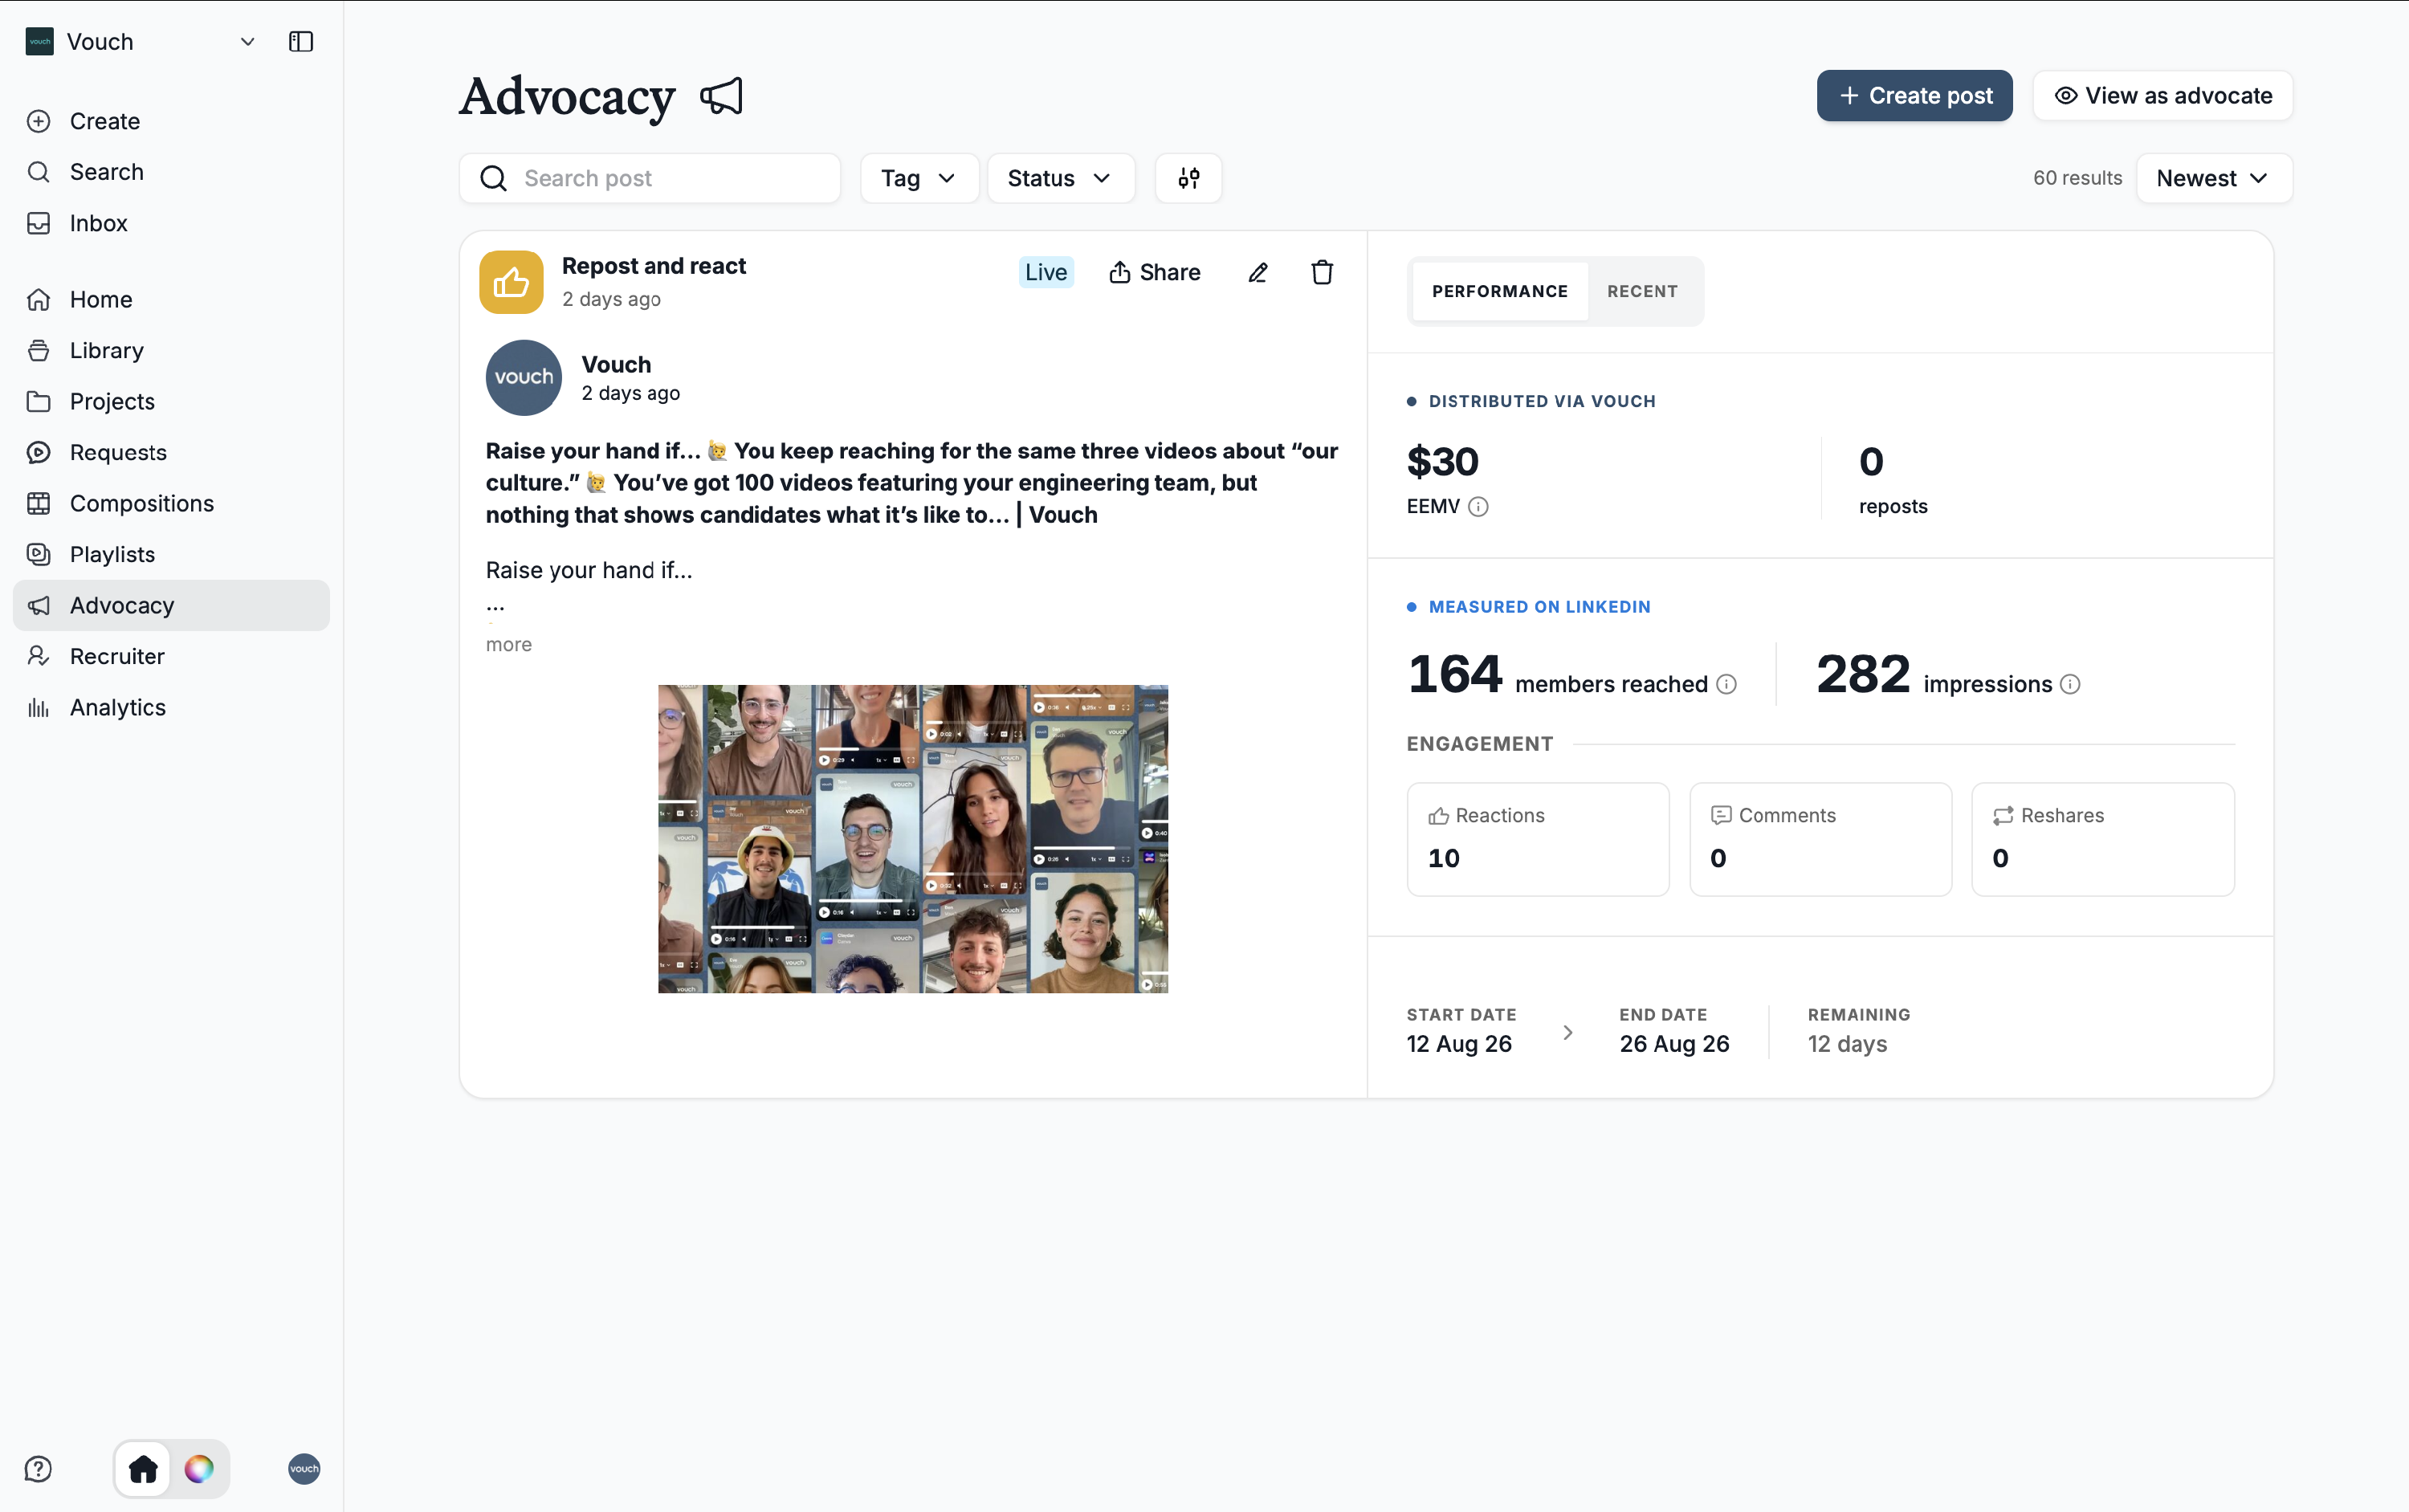Switch to the Performance tab

tap(1499, 291)
